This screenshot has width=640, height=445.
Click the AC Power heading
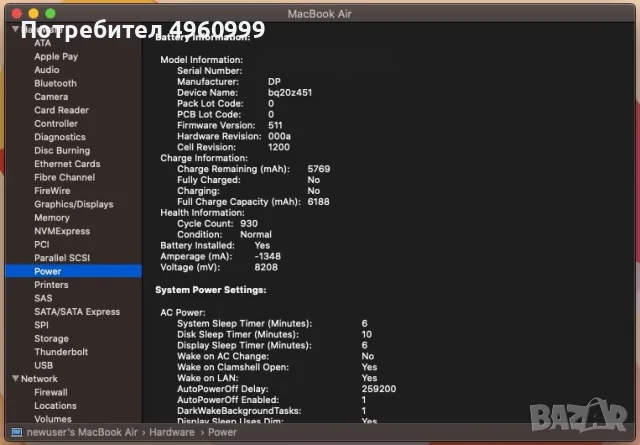tap(183, 313)
